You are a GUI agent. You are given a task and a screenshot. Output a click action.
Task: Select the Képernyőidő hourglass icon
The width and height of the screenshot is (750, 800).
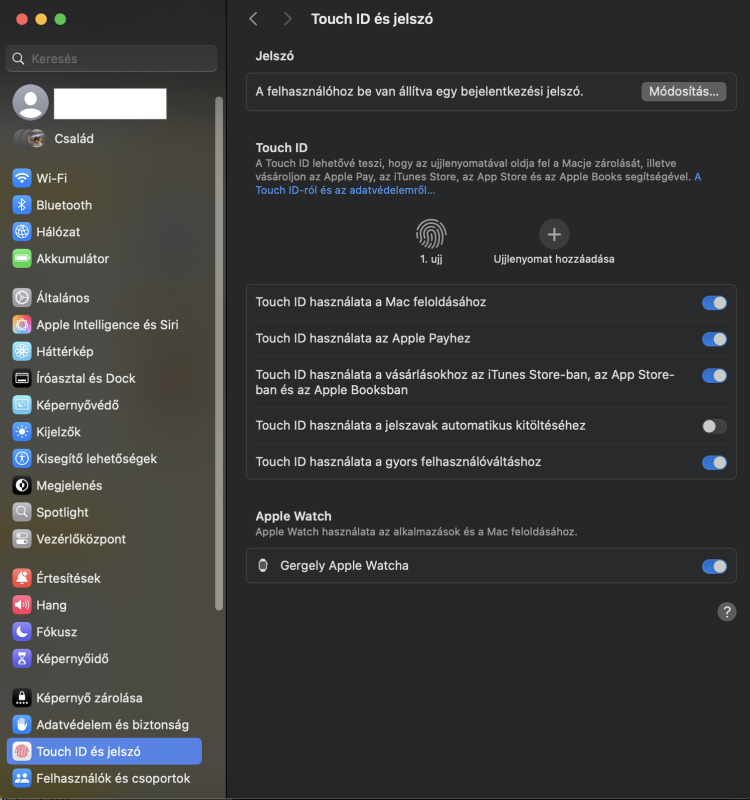click(x=21, y=659)
